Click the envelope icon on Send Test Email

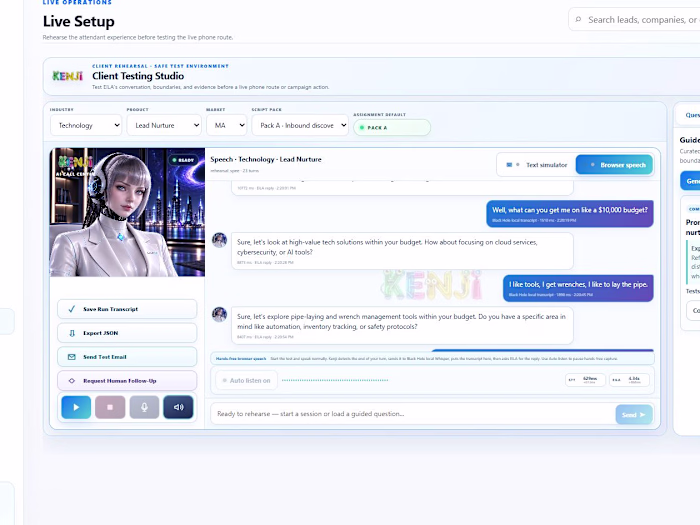point(71,357)
